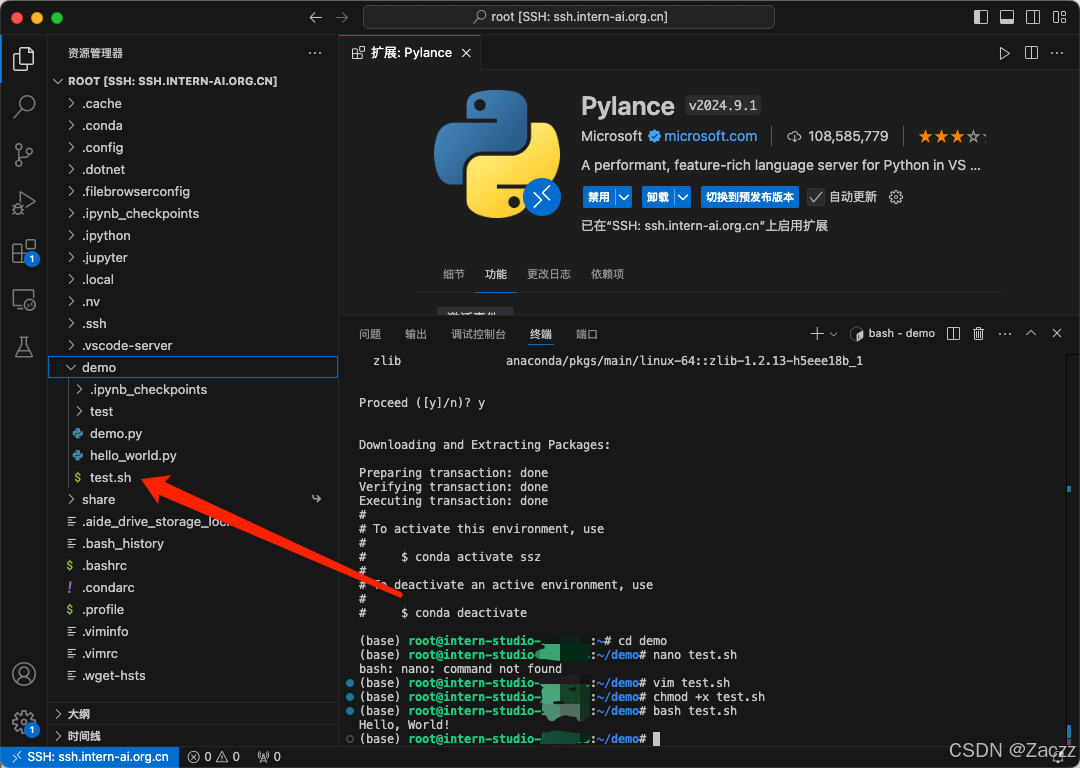Image resolution: width=1080 pixels, height=768 pixels.
Task: Open the customize layout icon
Action: [1059, 17]
